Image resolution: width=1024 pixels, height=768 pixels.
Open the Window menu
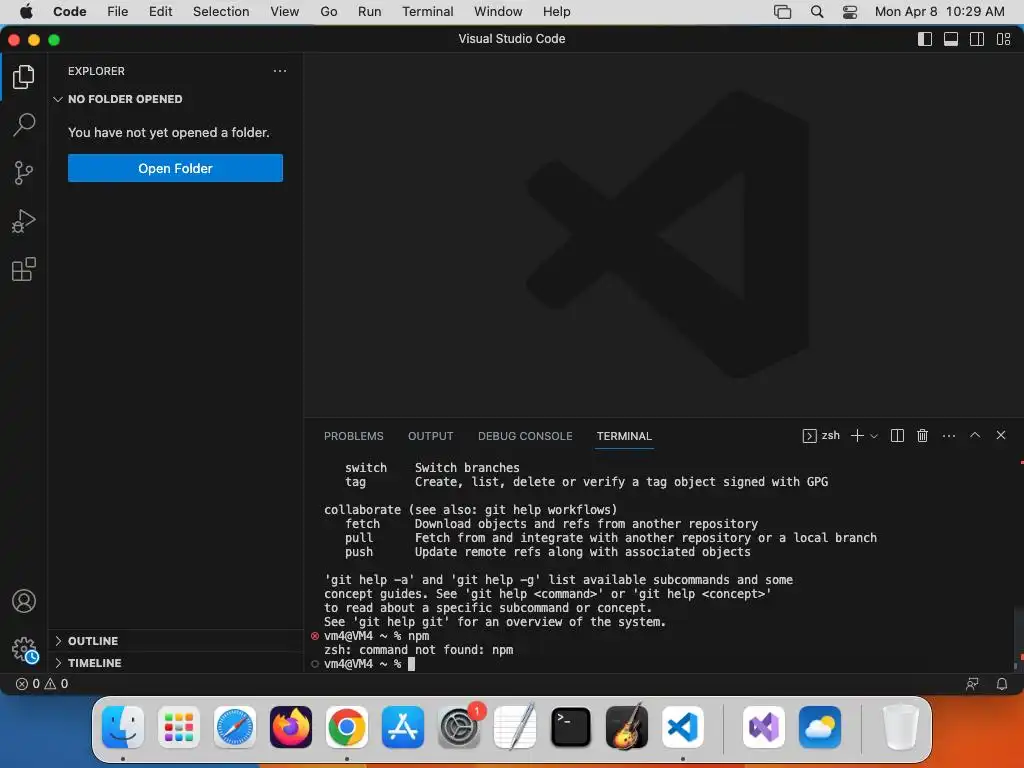coord(498,12)
